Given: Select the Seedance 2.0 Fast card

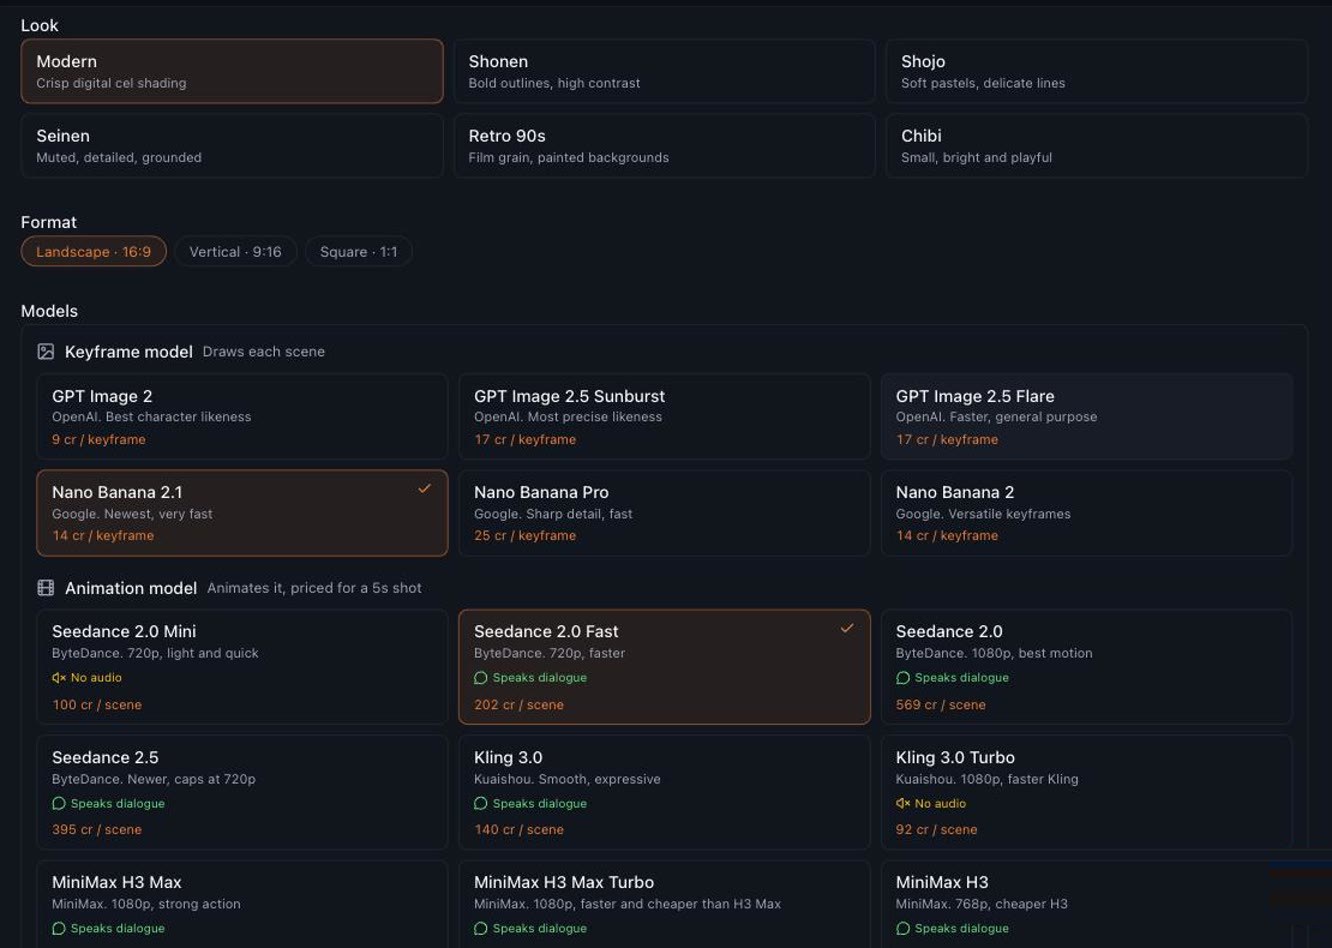Looking at the screenshot, I should pyautogui.click(x=664, y=667).
